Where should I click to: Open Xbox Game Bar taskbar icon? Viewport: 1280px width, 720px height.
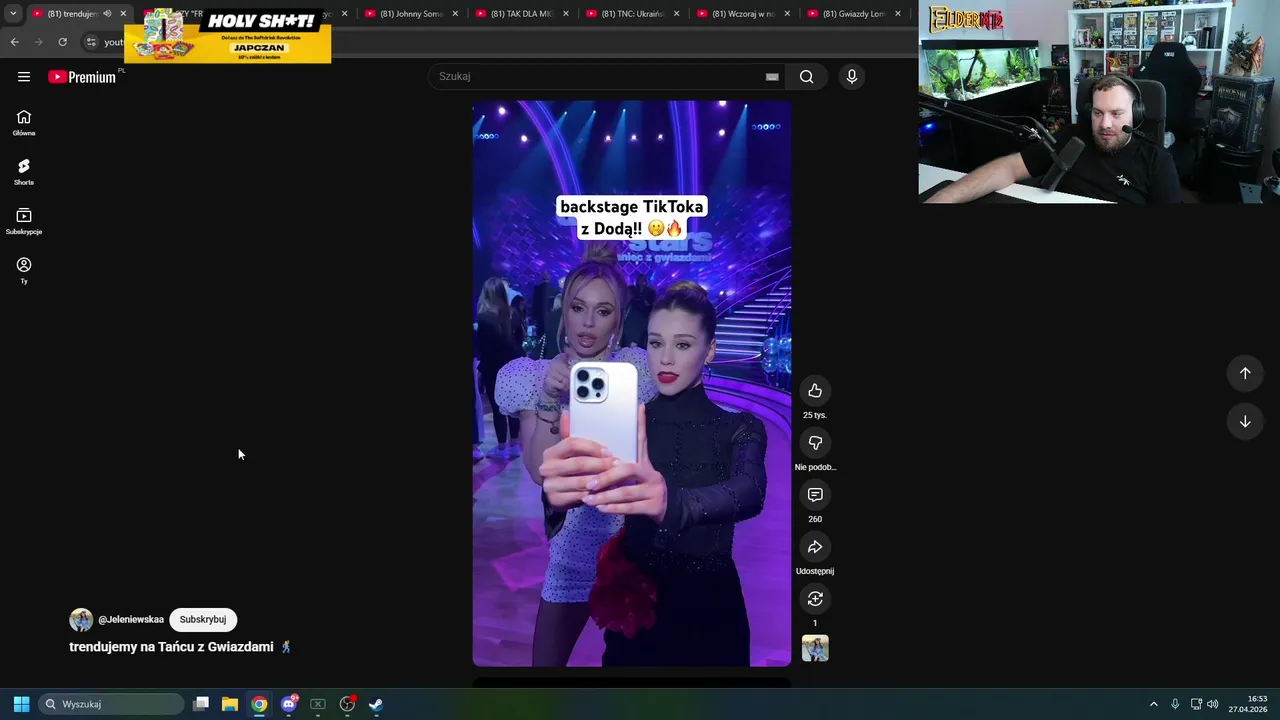point(318,704)
